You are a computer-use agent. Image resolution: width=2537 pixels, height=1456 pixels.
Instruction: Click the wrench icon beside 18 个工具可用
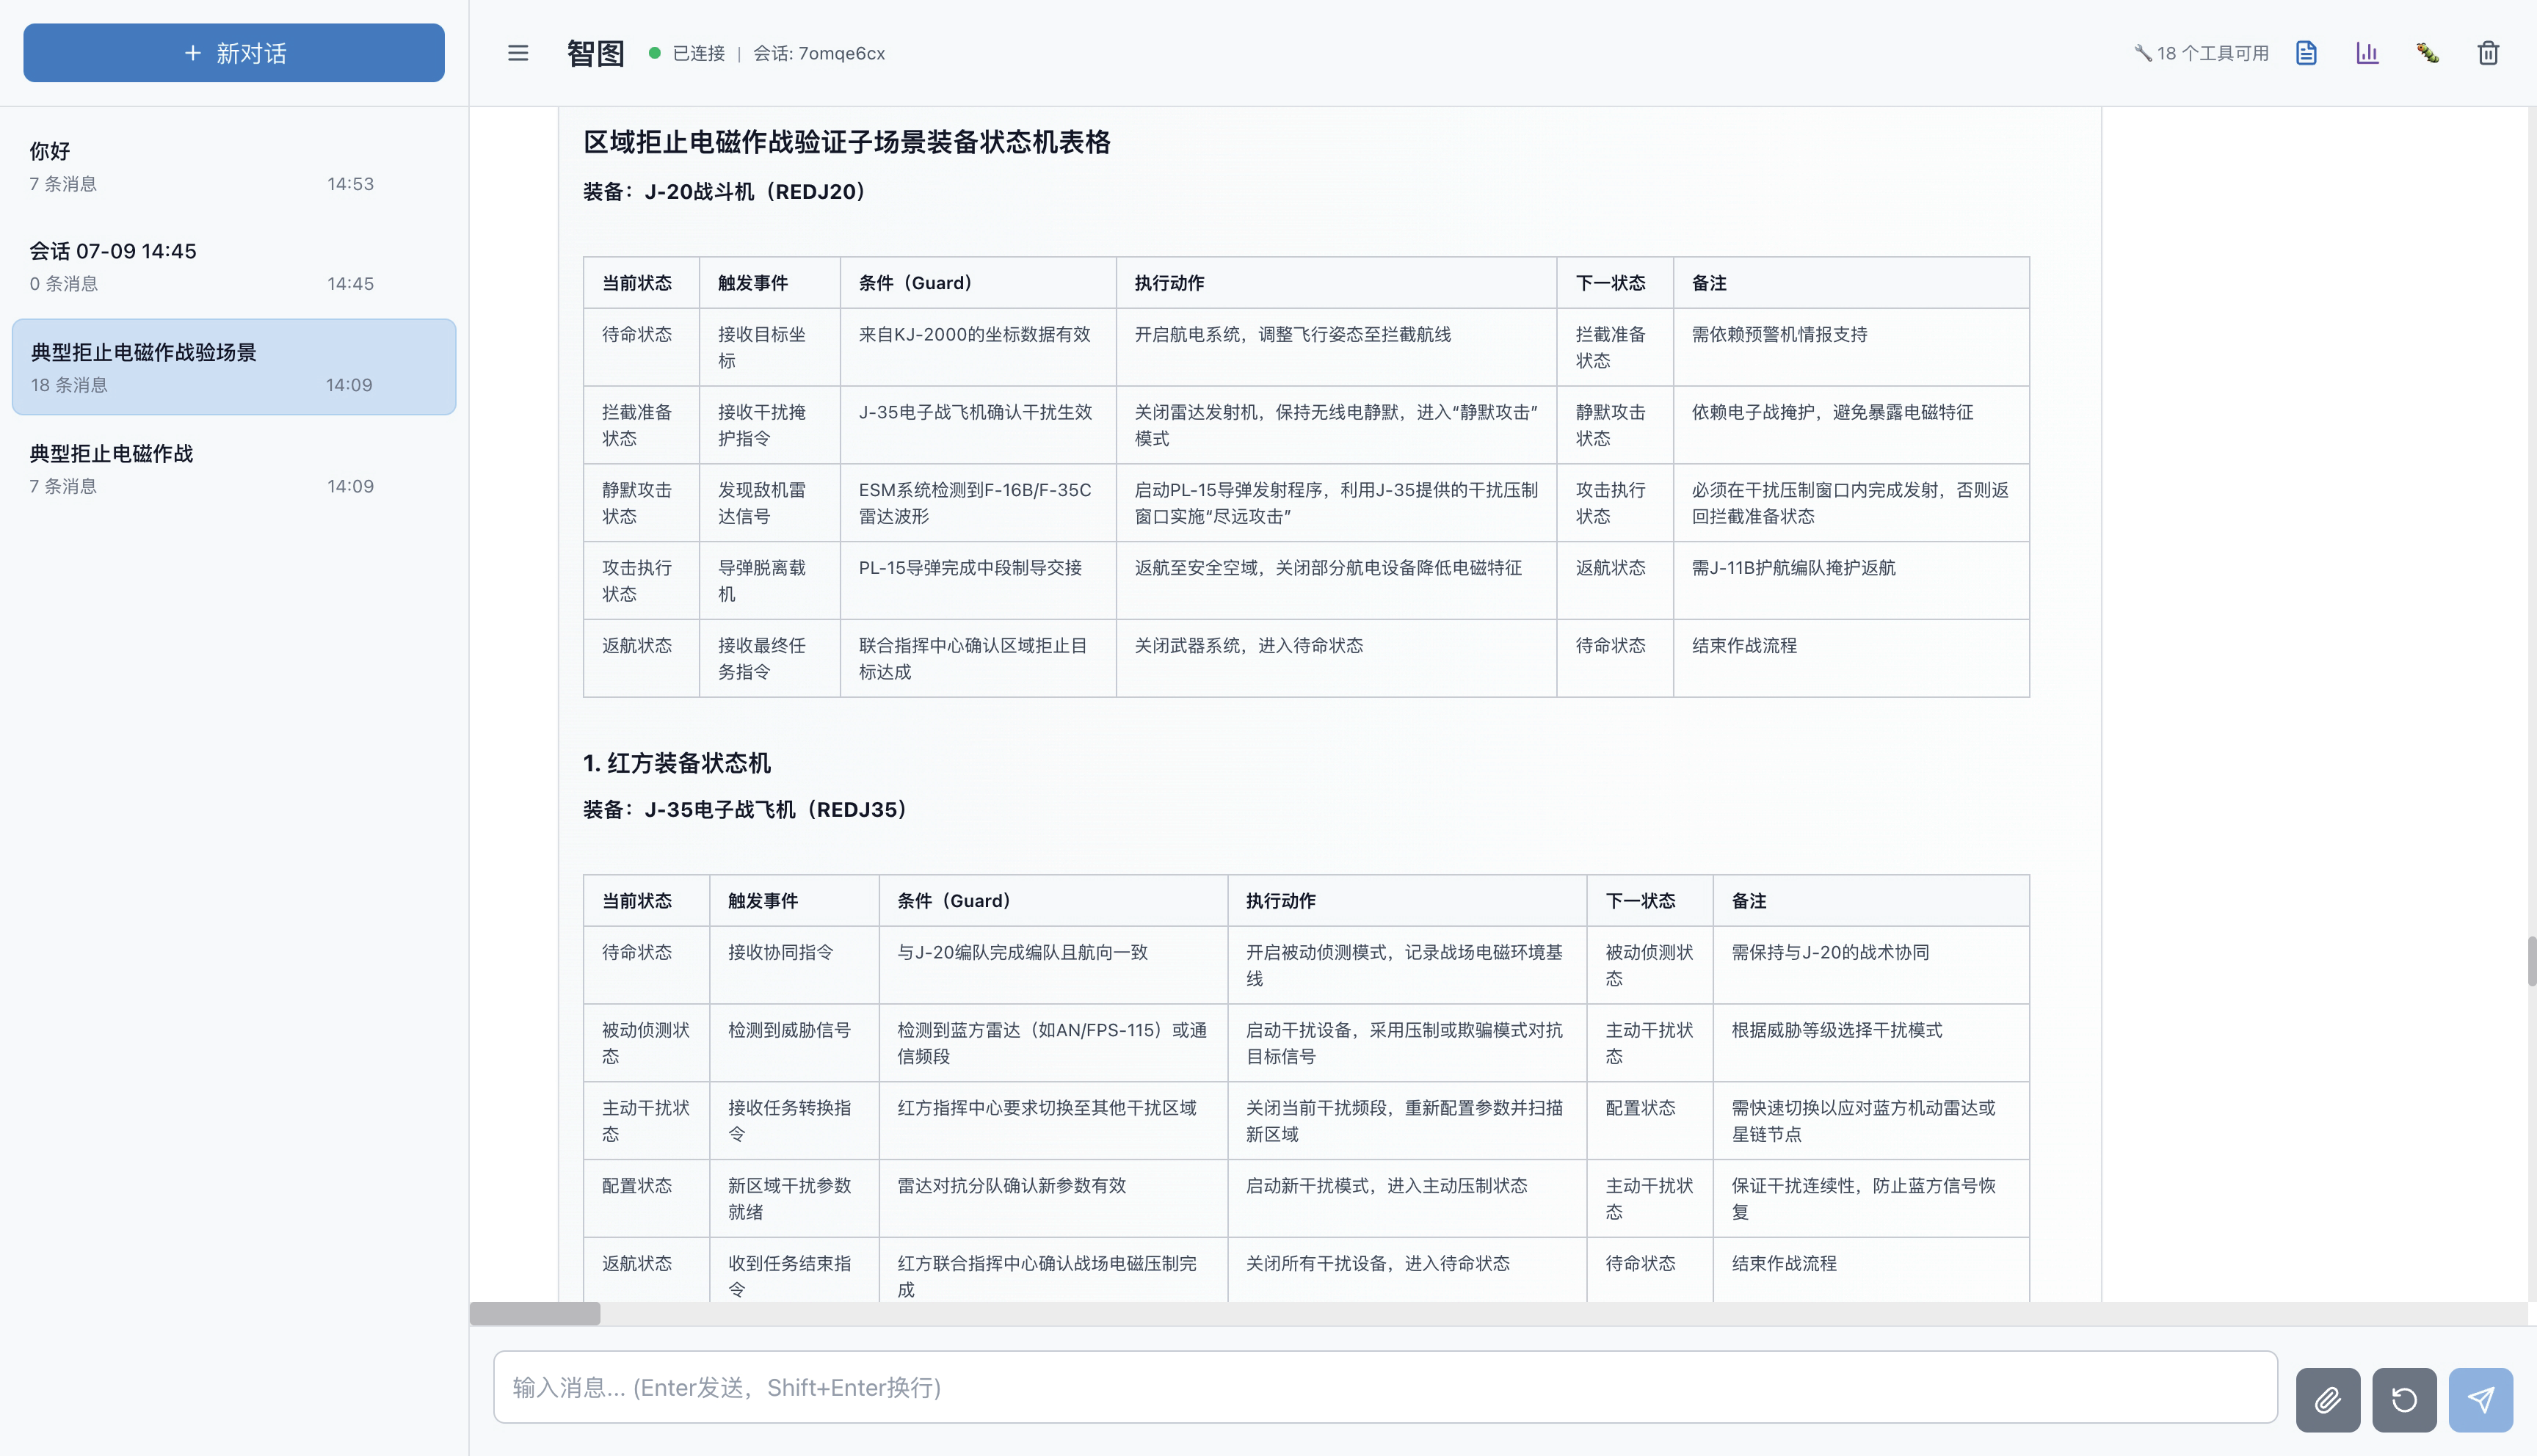pos(2142,53)
